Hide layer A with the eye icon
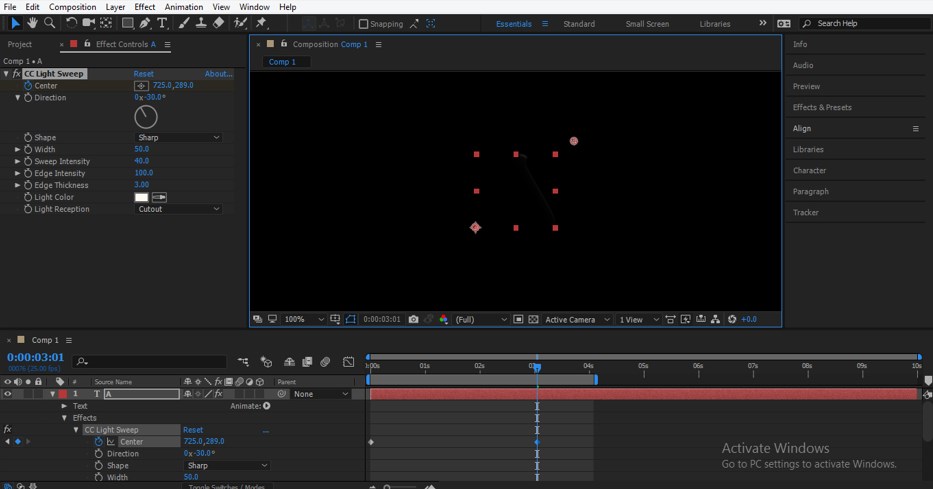 coord(8,394)
